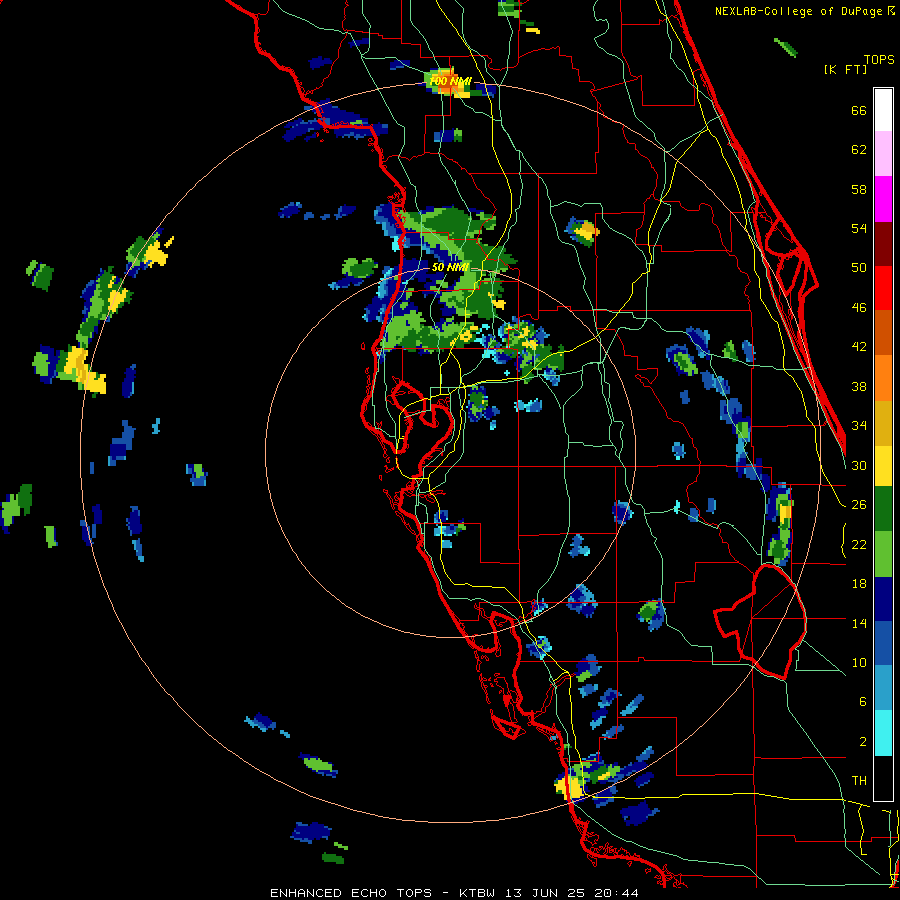The height and width of the screenshot is (900, 900).
Task: Click the '20:44' timestamp
Action: (616, 893)
